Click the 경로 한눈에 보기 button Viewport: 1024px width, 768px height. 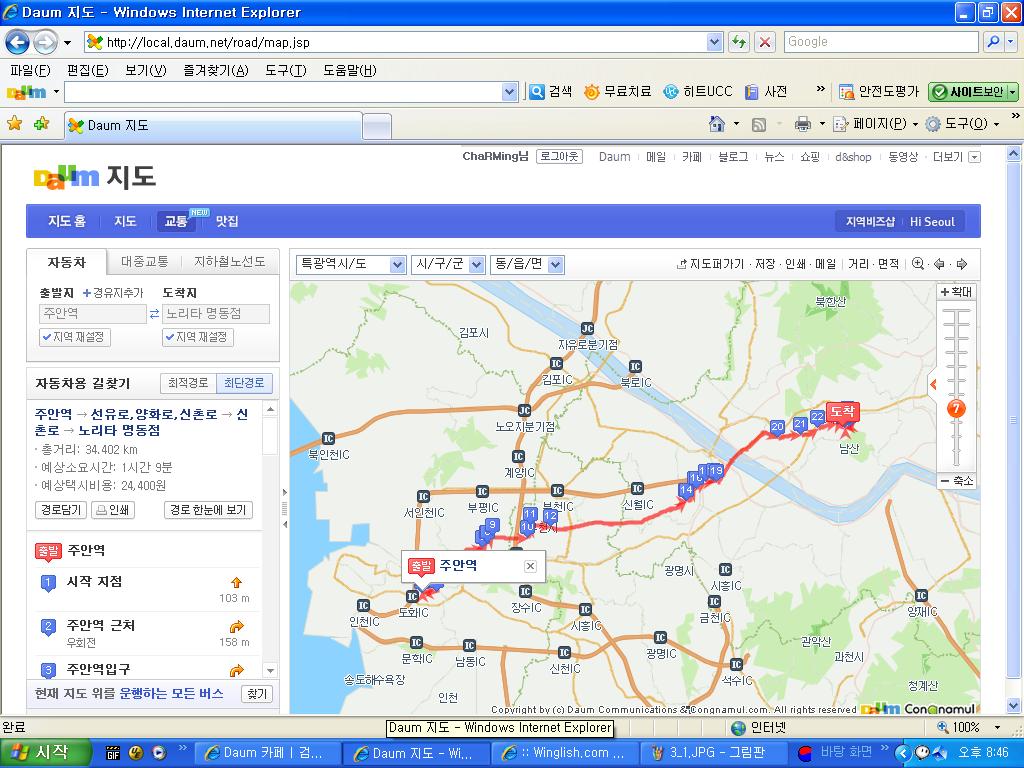pos(208,510)
